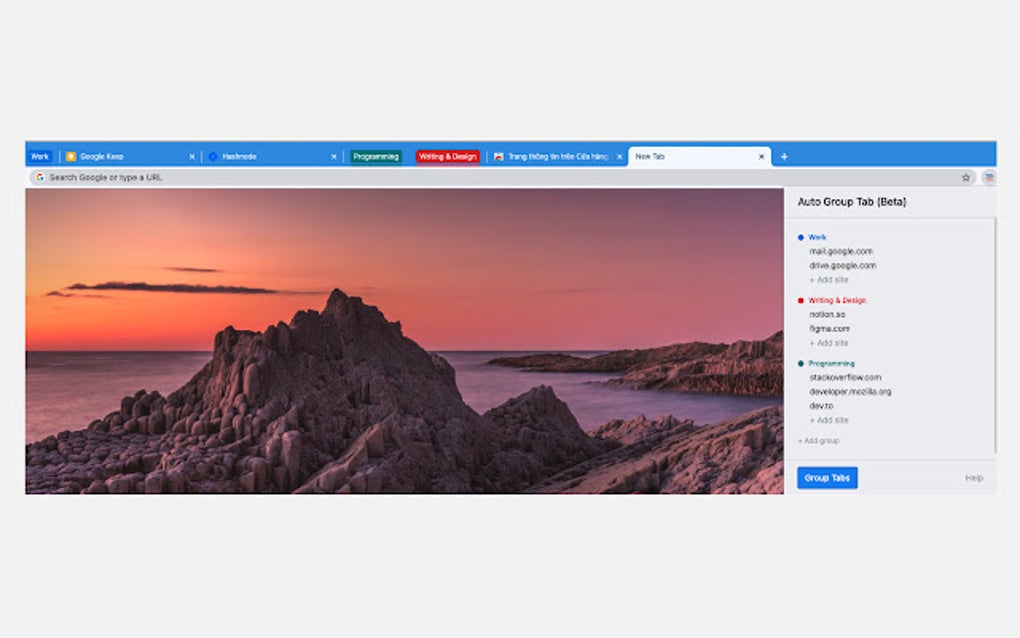
Task: Click the Google search icon in address bar
Action: [38, 177]
